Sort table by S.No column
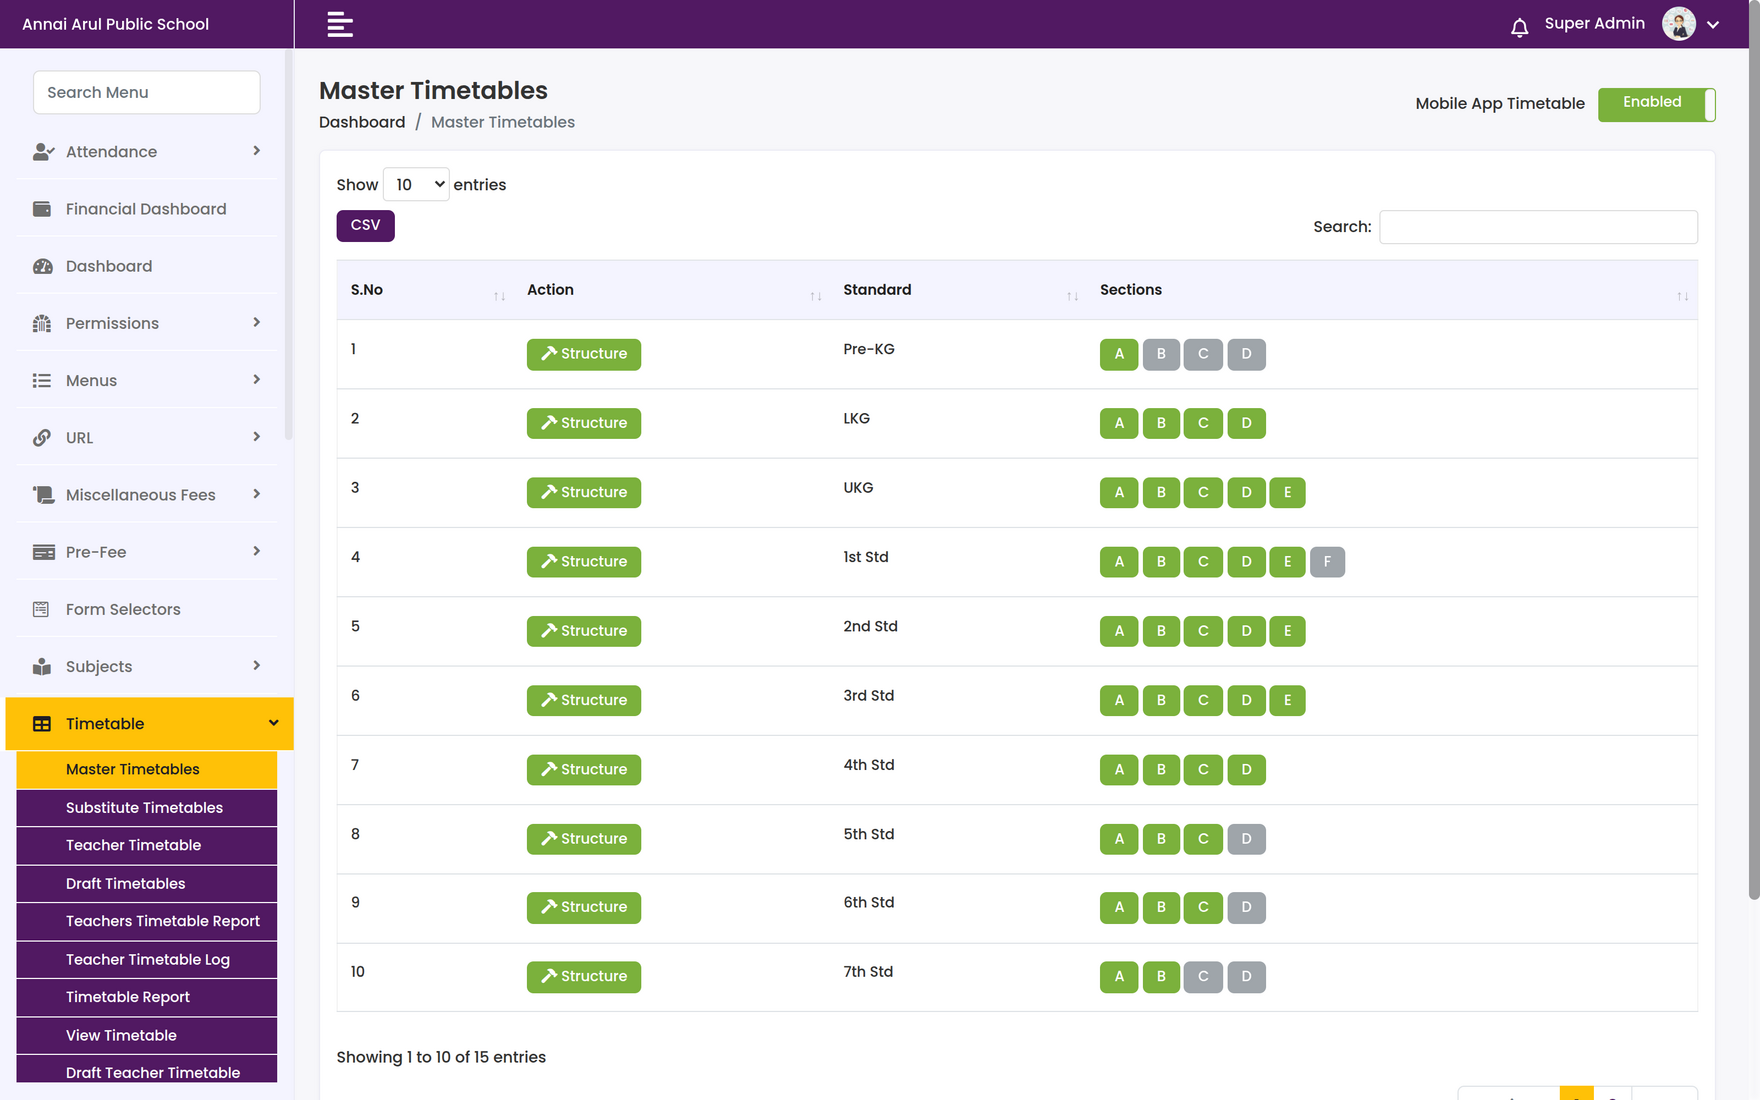This screenshot has height=1100, width=1760. click(424, 290)
